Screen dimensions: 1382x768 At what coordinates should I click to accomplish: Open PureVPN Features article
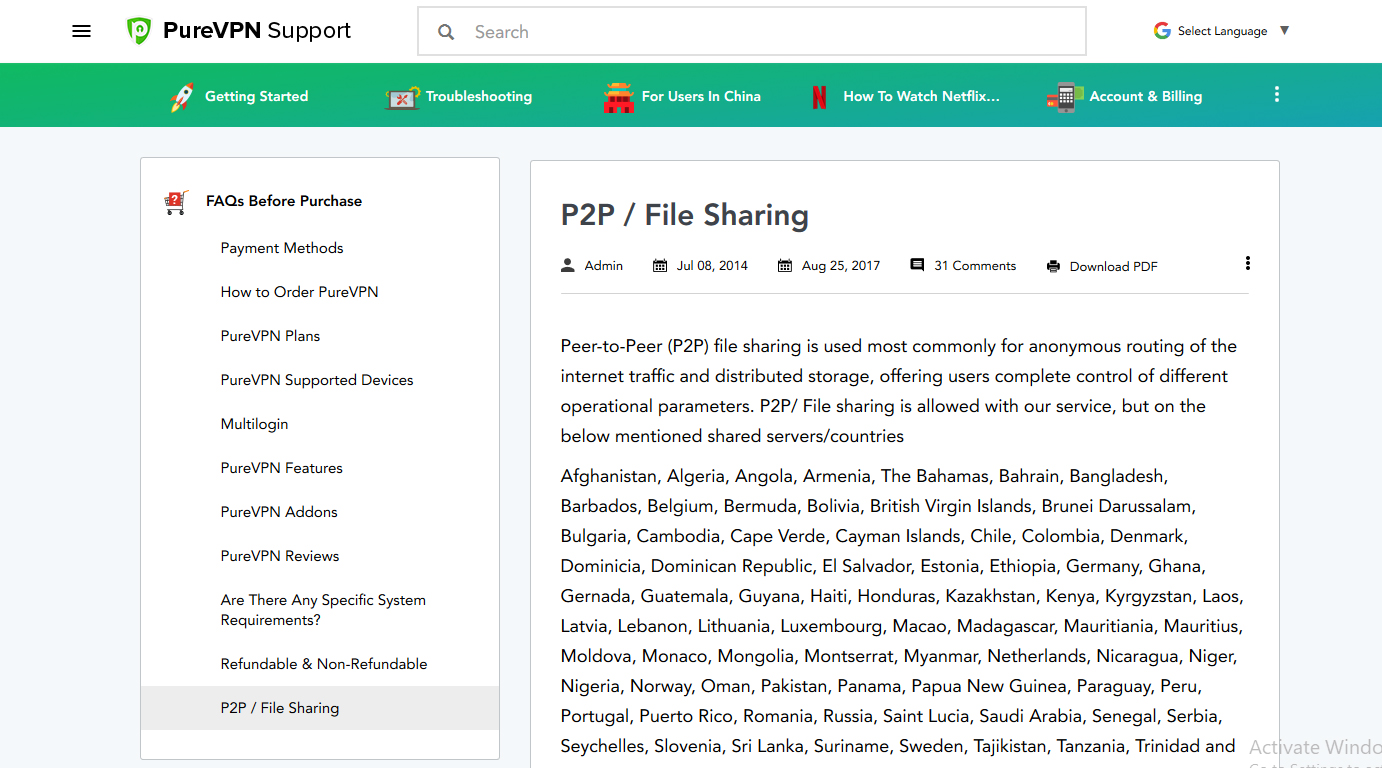click(281, 468)
